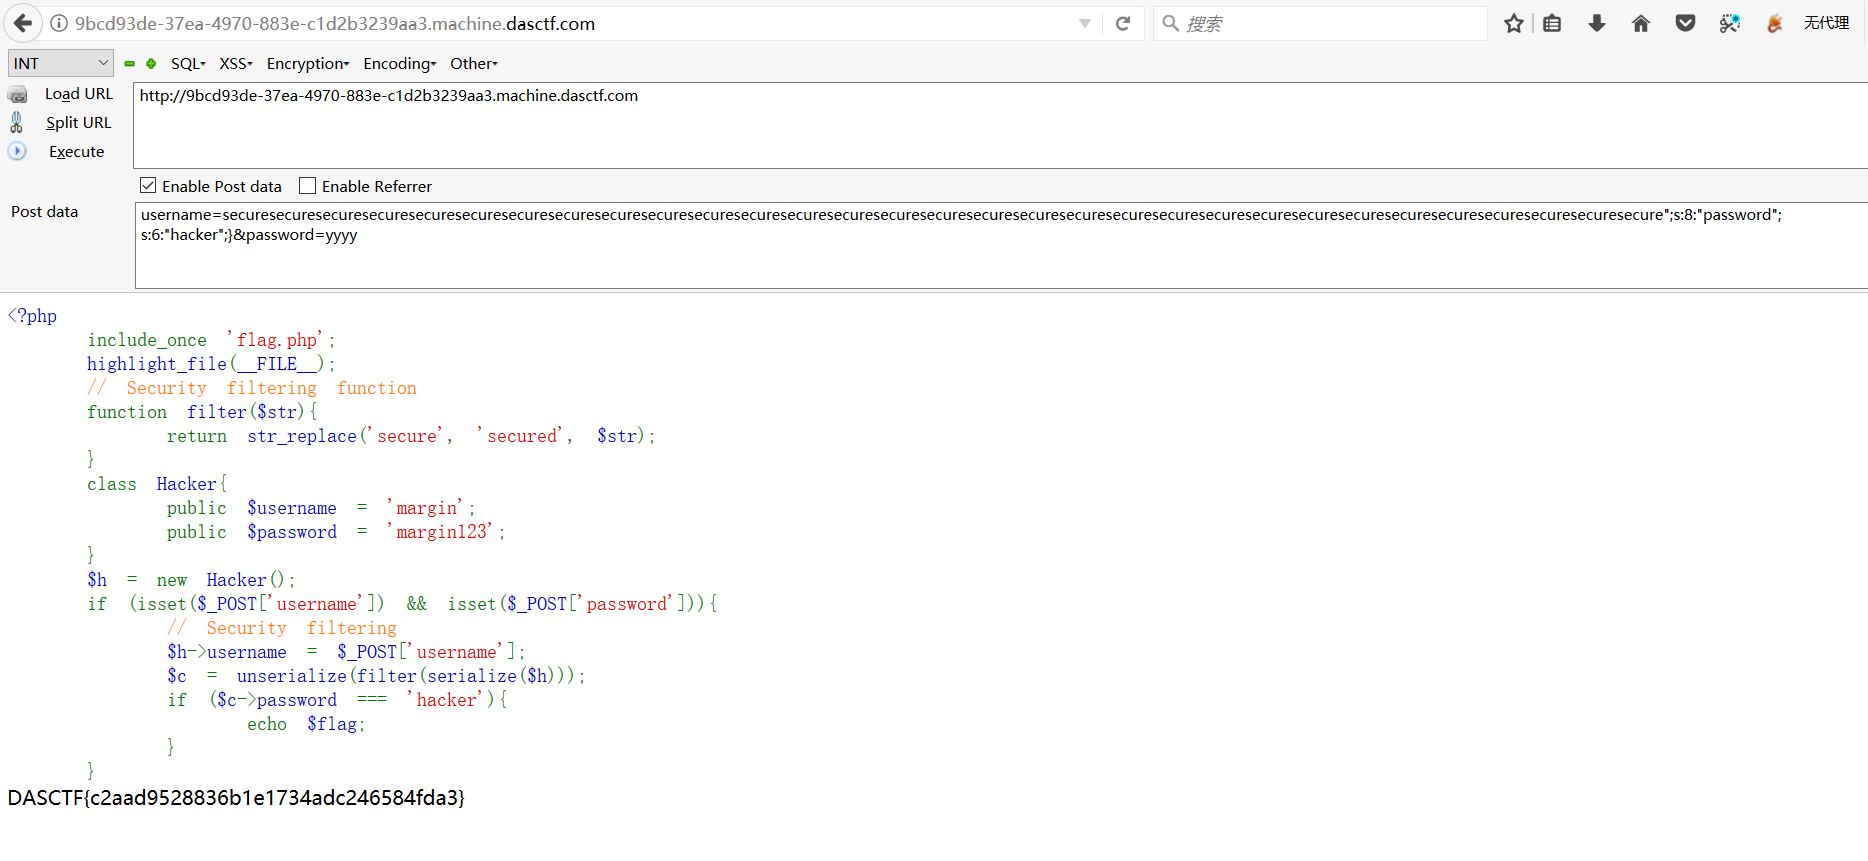The width and height of the screenshot is (1868, 861).
Task: Click the 'Post data' label
Action: (44, 211)
